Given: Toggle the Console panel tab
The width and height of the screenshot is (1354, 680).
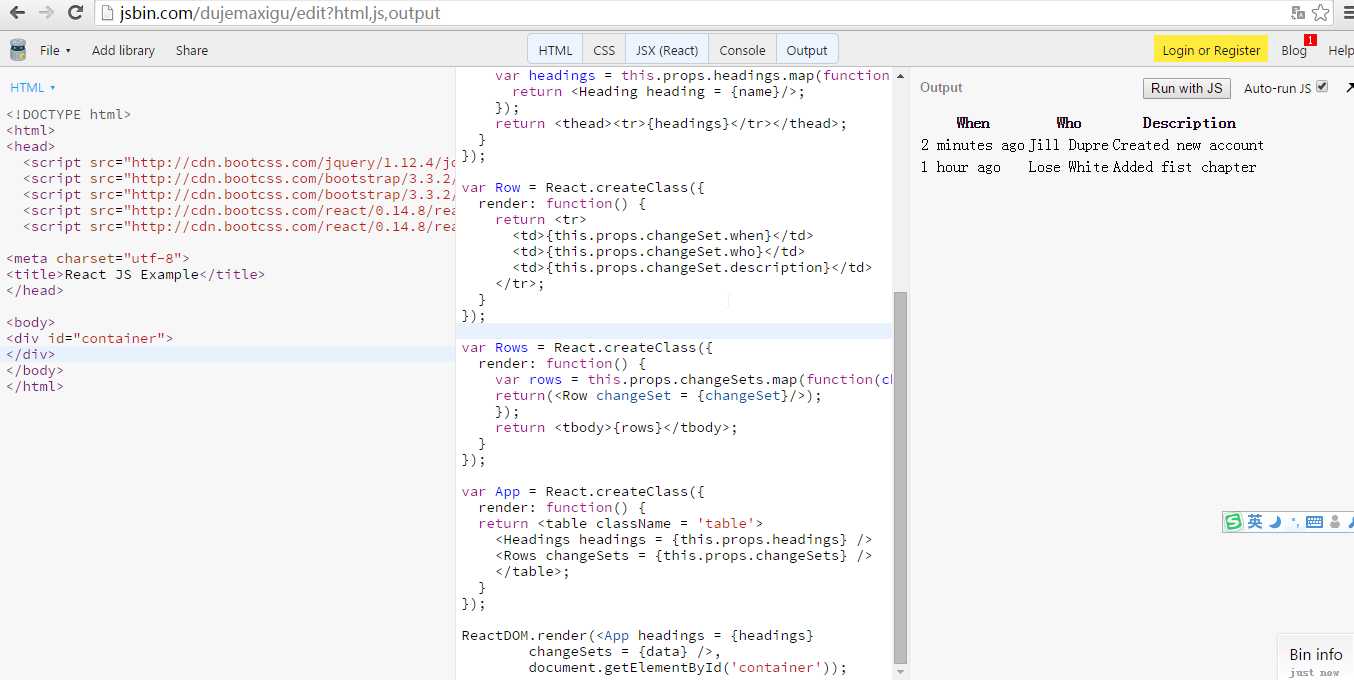Looking at the screenshot, I should click(742, 50).
